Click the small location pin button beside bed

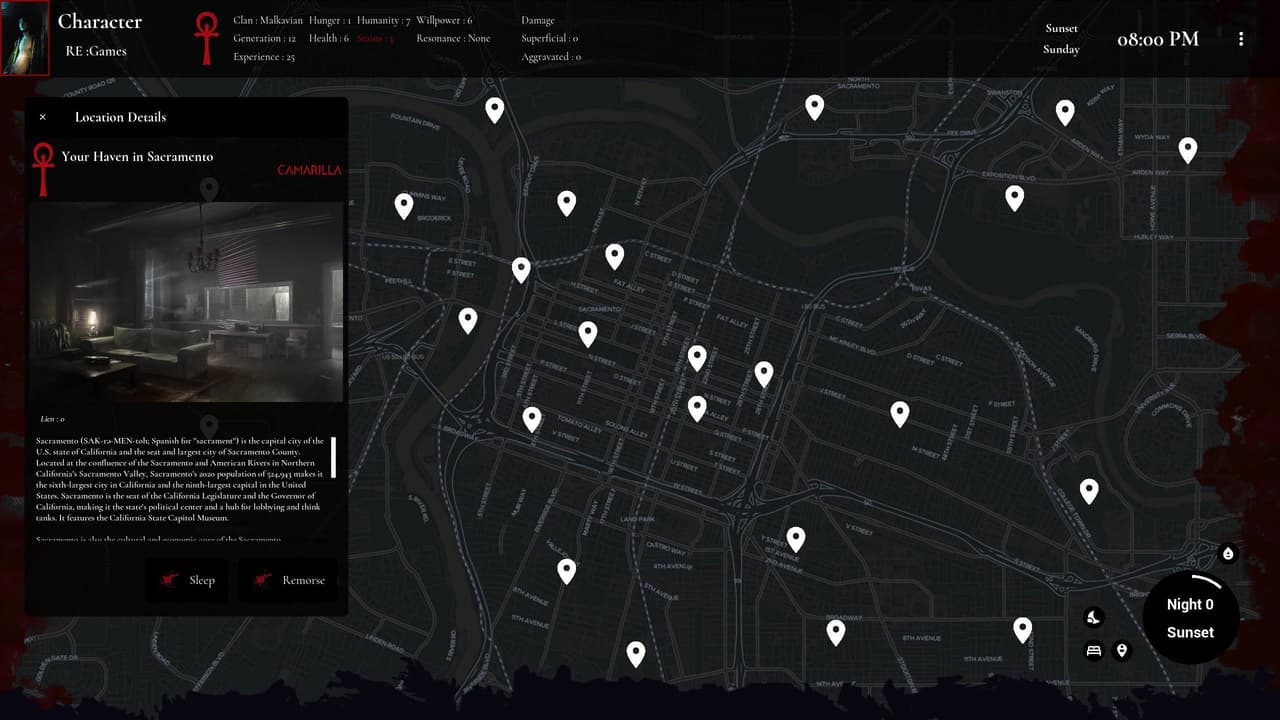pyautogui.click(x=1122, y=651)
